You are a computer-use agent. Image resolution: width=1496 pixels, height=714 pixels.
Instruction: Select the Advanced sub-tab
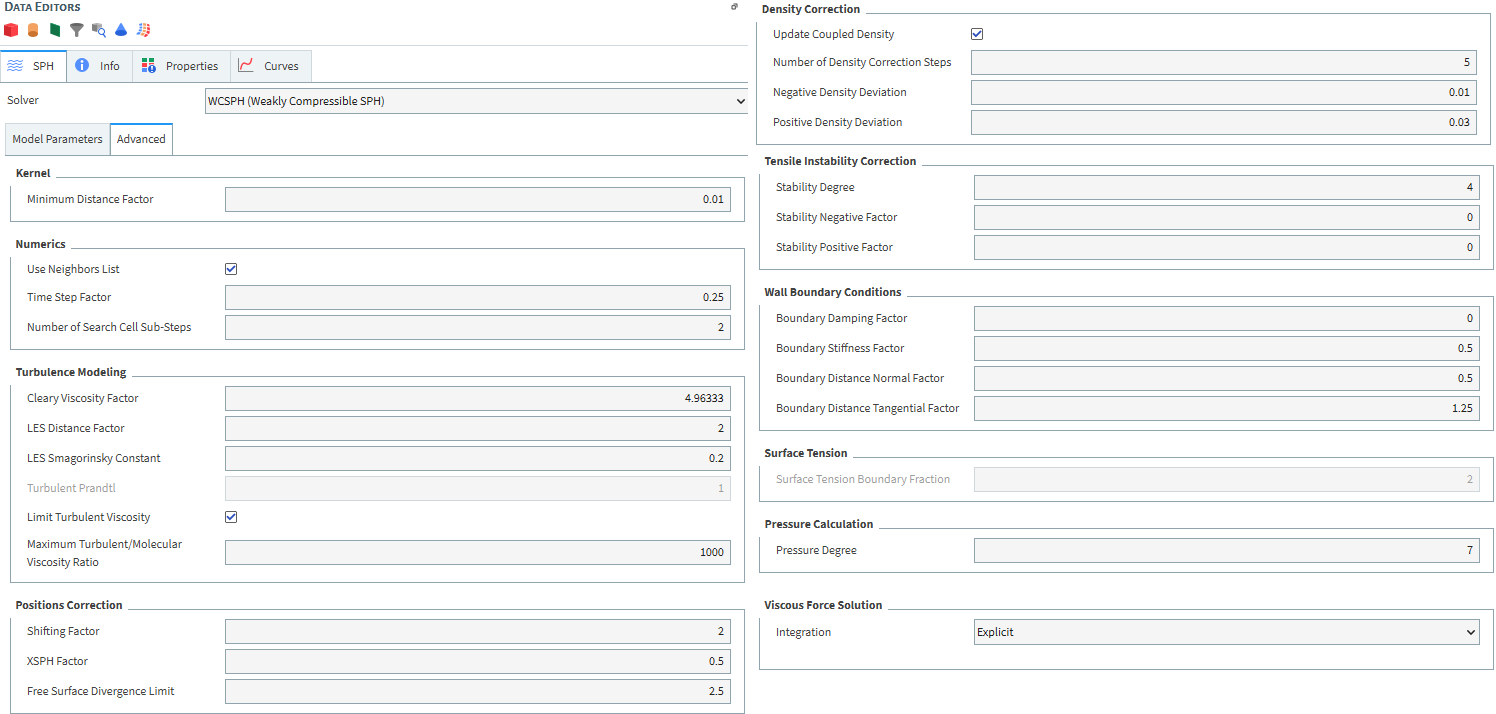(141, 139)
